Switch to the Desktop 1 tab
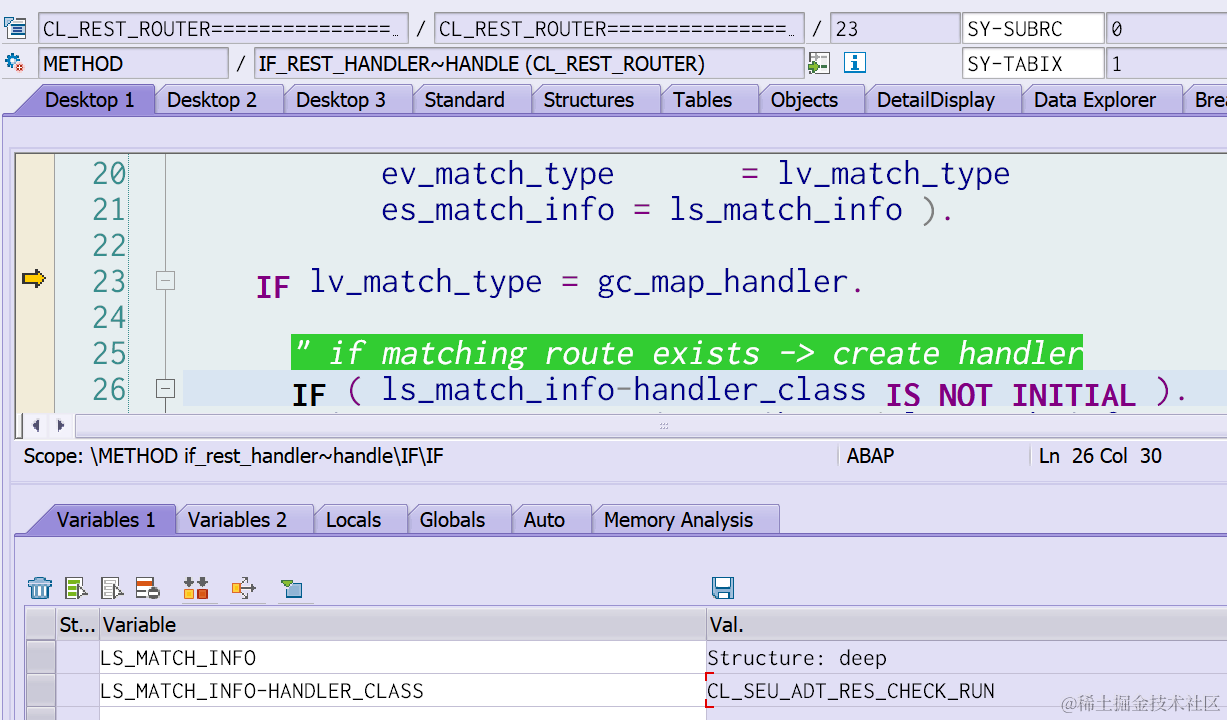This screenshot has width=1227, height=720. pyautogui.click(x=89, y=100)
